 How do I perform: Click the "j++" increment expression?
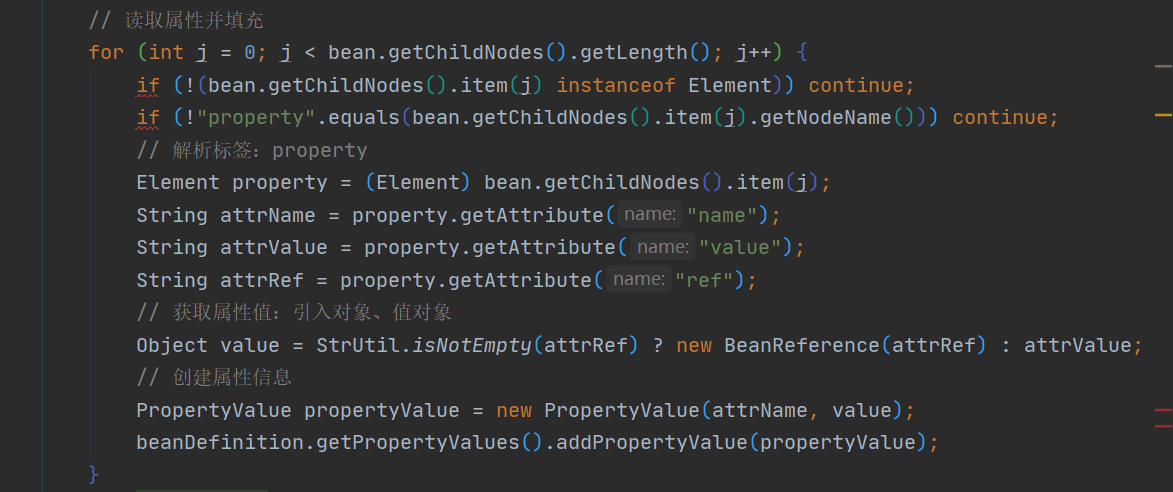click(x=753, y=52)
